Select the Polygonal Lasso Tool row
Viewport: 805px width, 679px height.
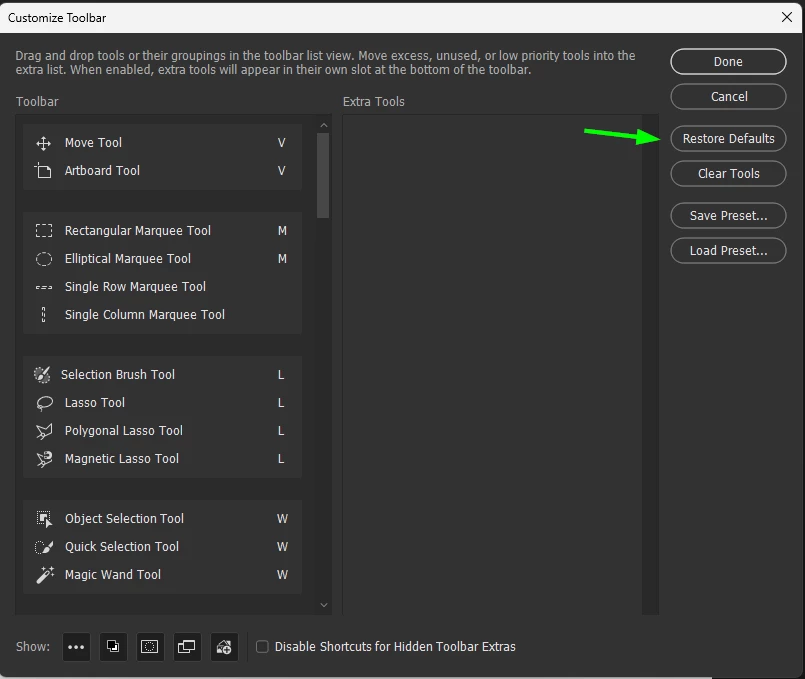162,431
